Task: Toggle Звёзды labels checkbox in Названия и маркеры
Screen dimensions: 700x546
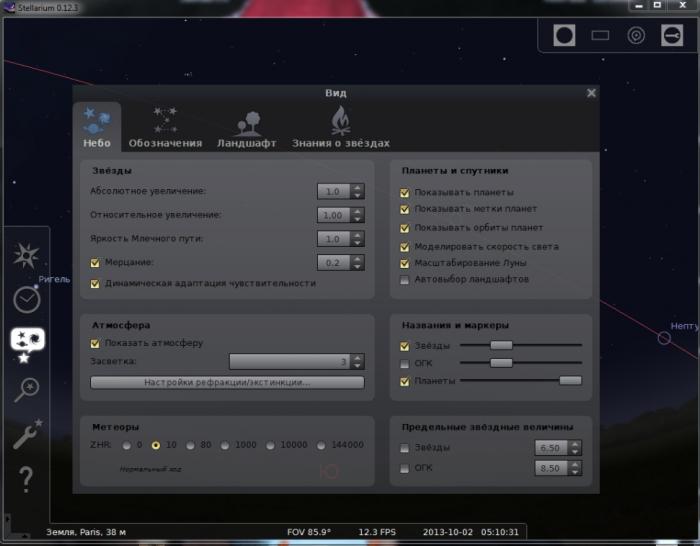Action: coord(404,346)
